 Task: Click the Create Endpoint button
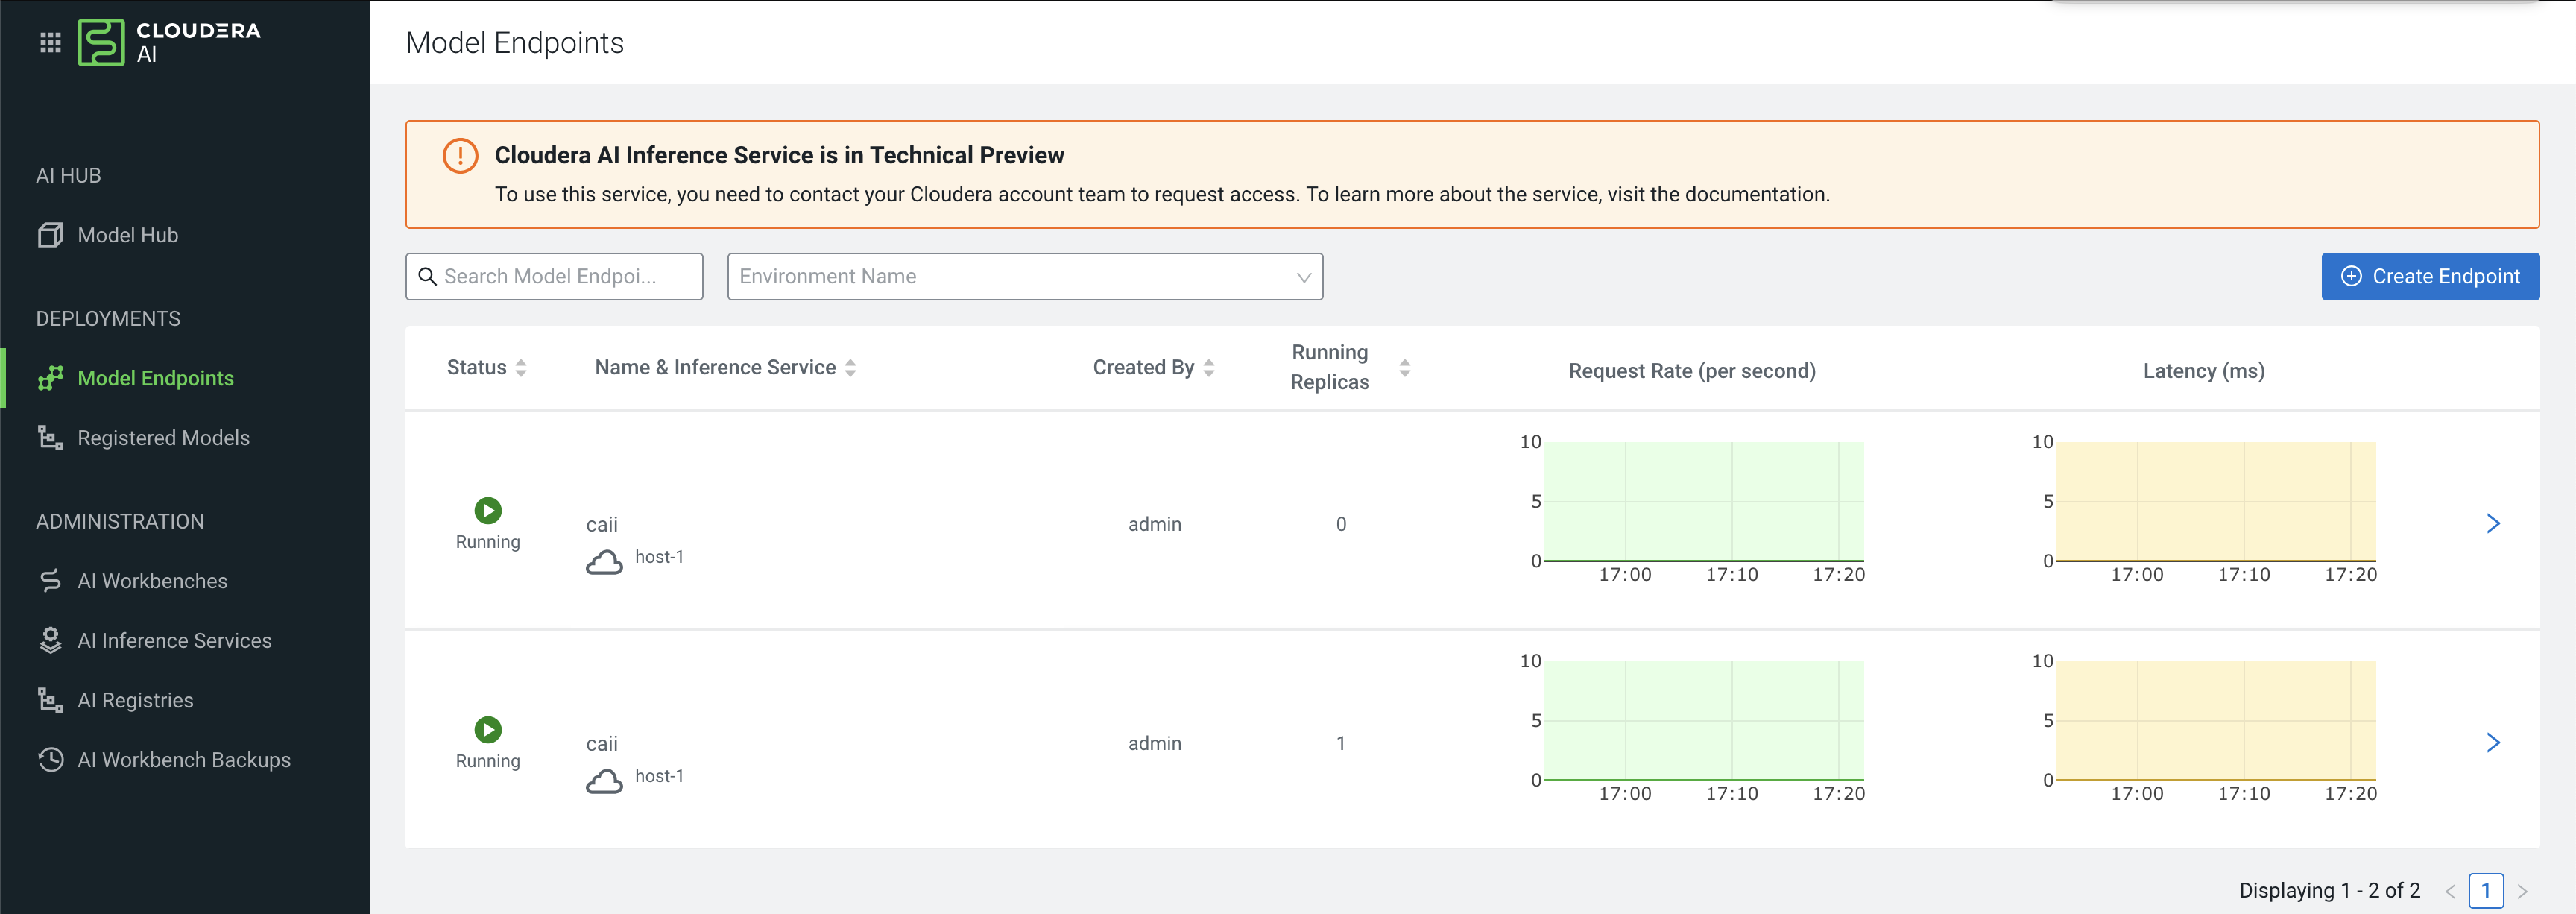click(2429, 276)
